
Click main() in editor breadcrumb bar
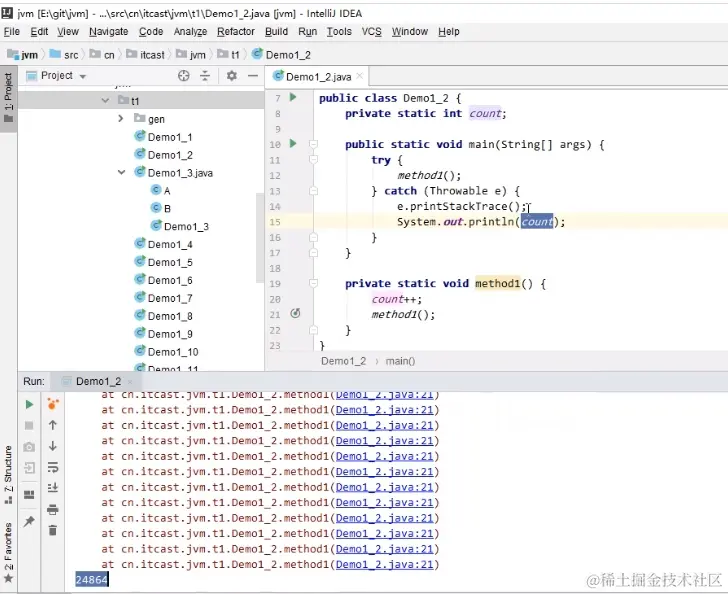[x=400, y=361]
